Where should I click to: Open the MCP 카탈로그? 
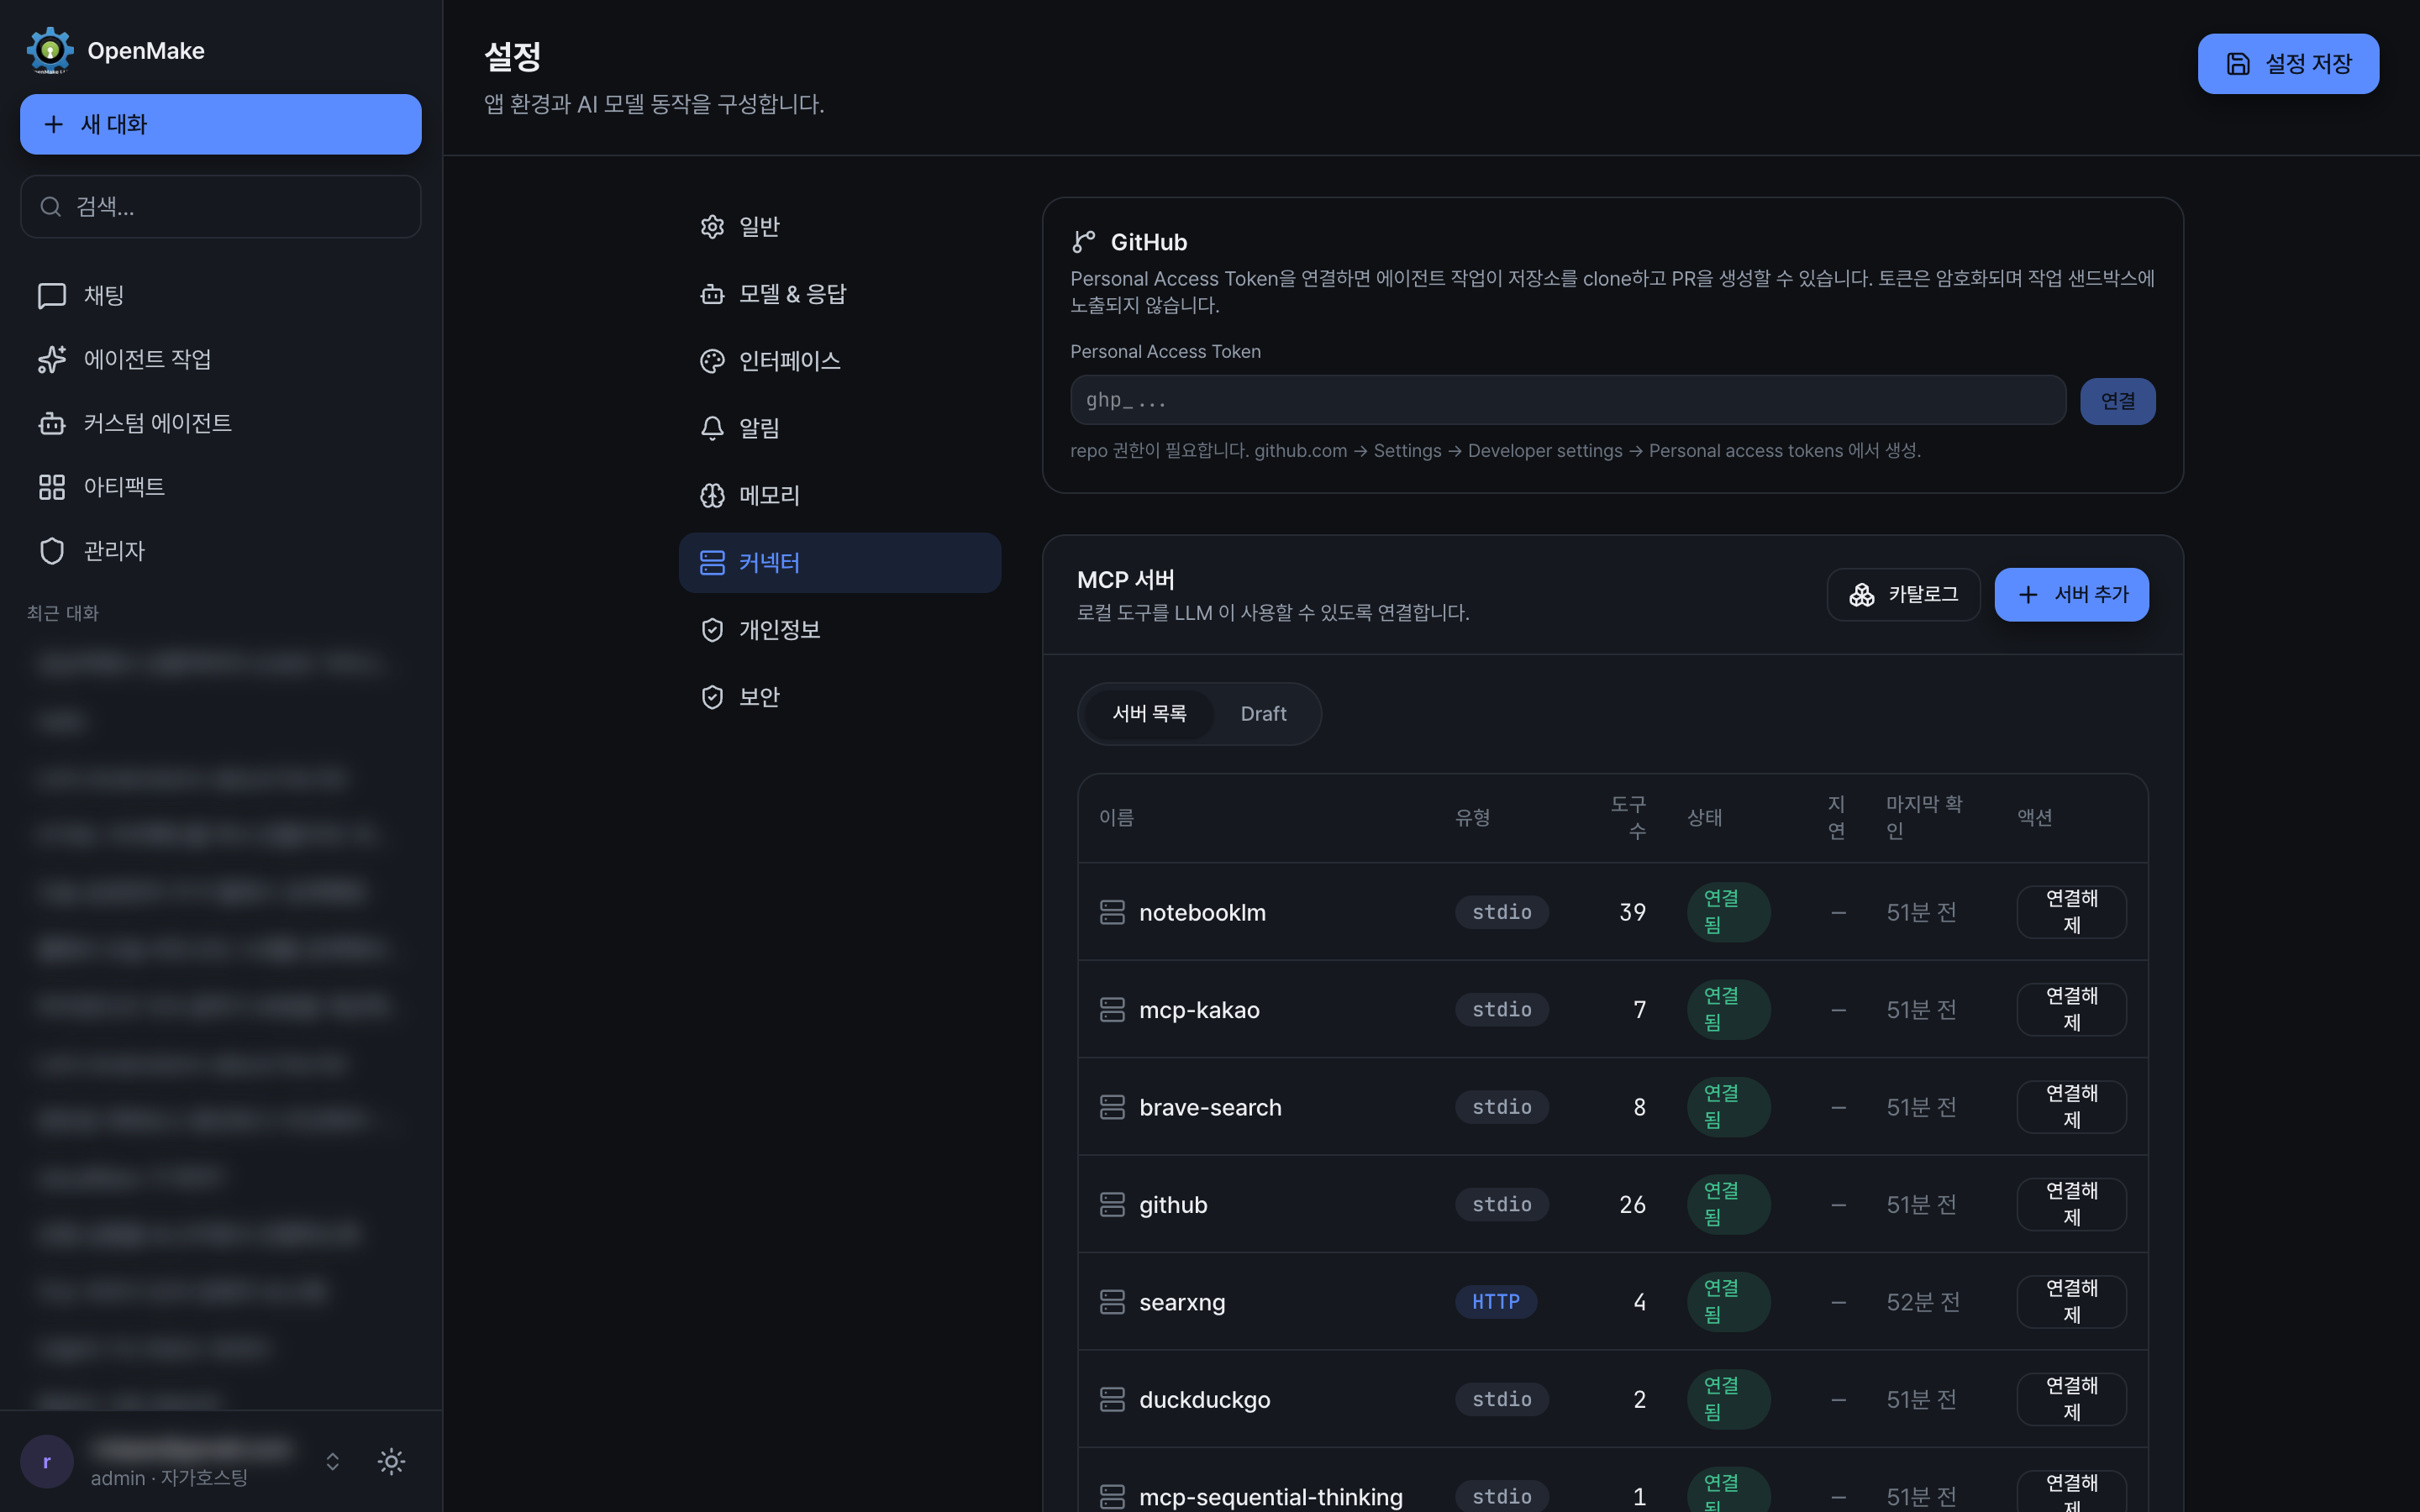[x=1903, y=595]
